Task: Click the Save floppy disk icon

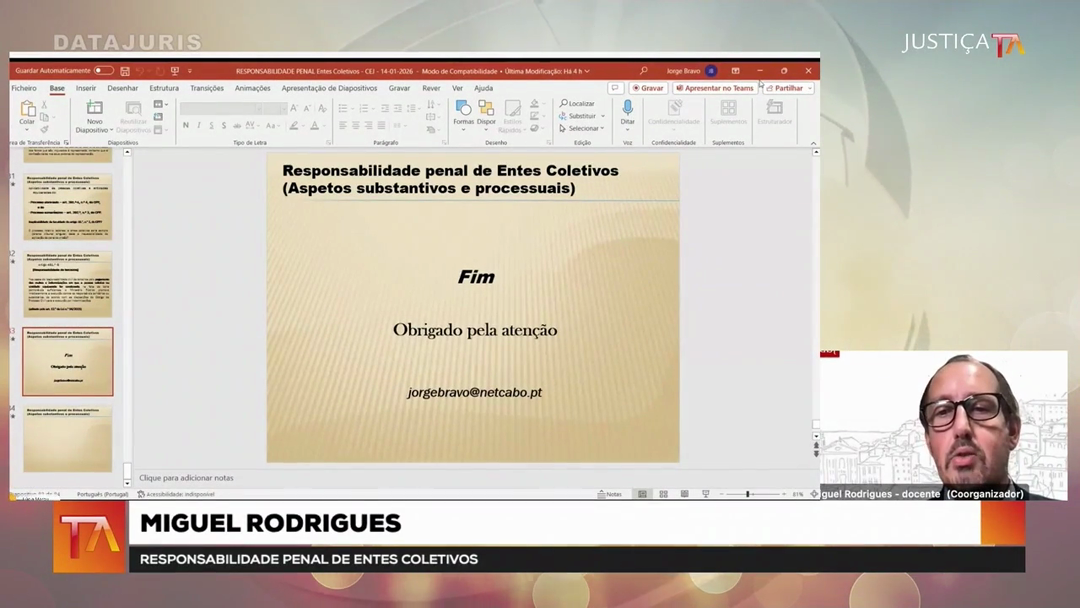Action: pyautogui.click(x=125, y=71)
